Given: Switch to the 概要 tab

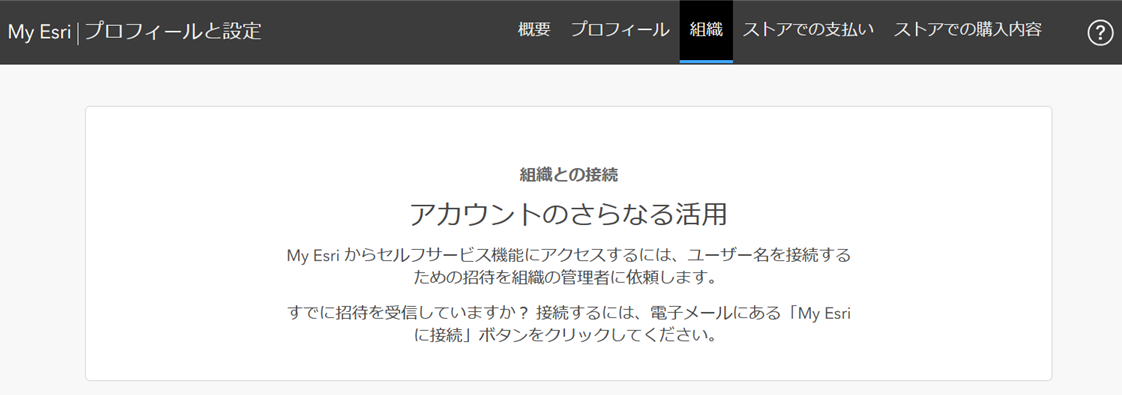Looking at the screenshot, I should (534, 30).
